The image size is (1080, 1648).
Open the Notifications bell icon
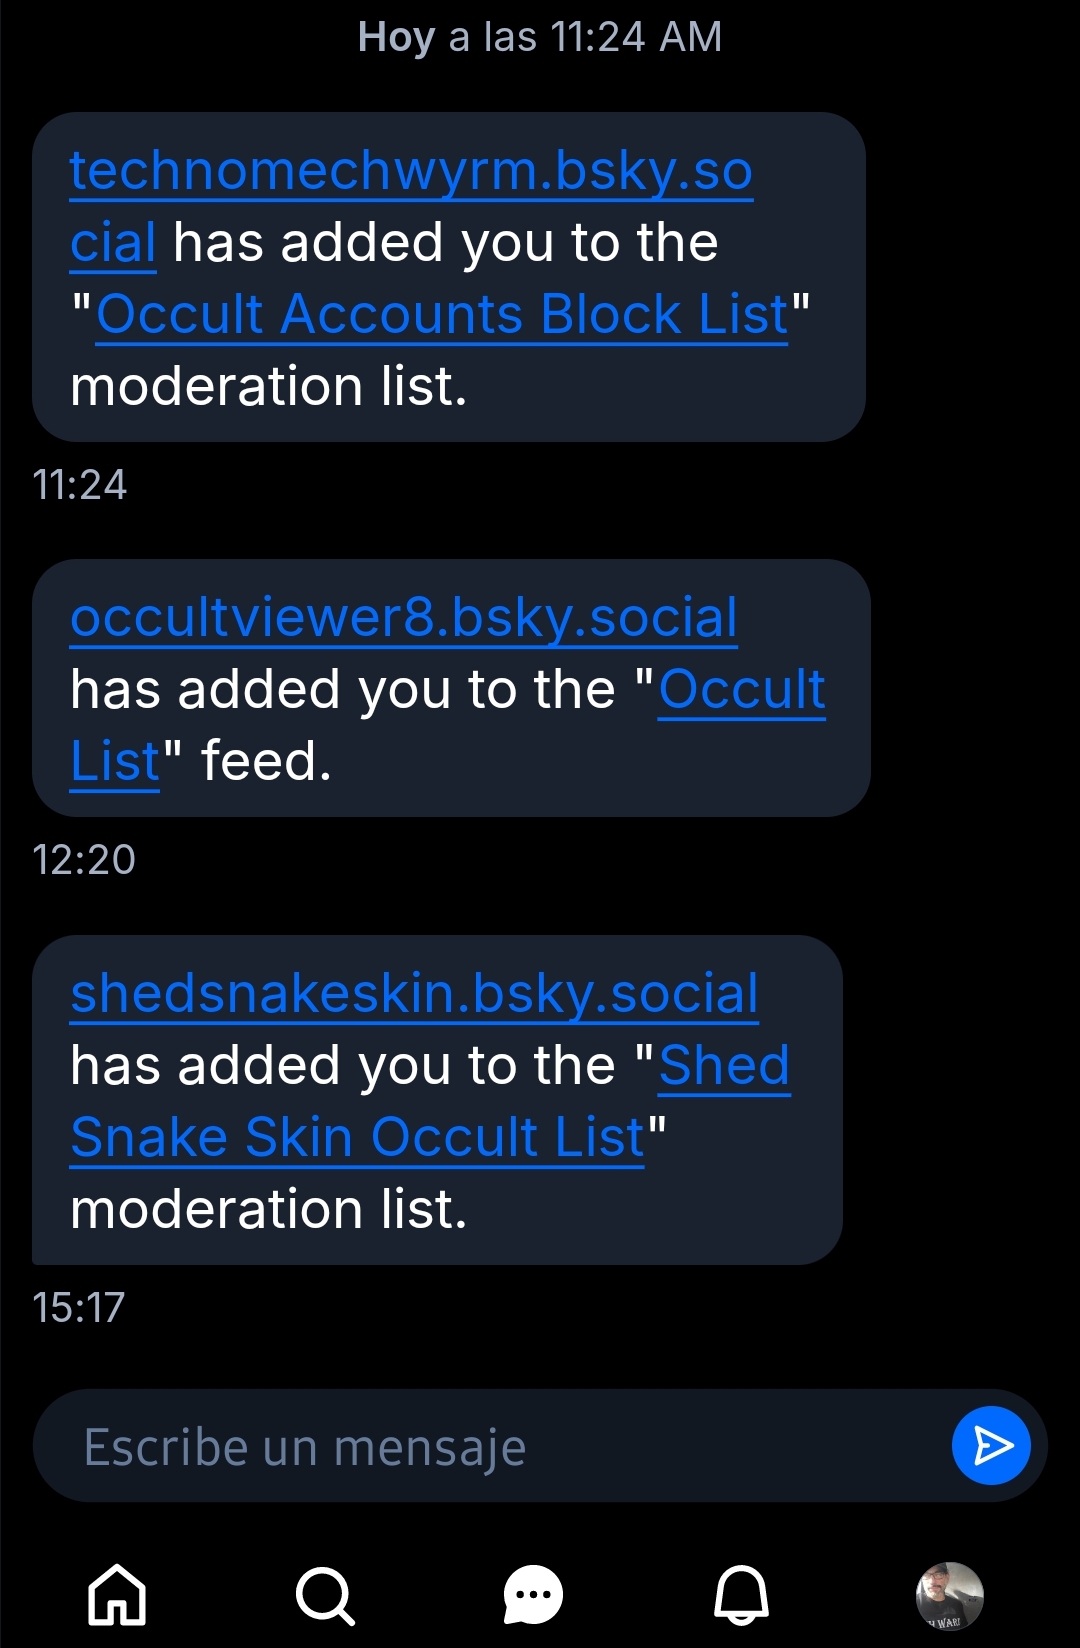coord(741,1595)
